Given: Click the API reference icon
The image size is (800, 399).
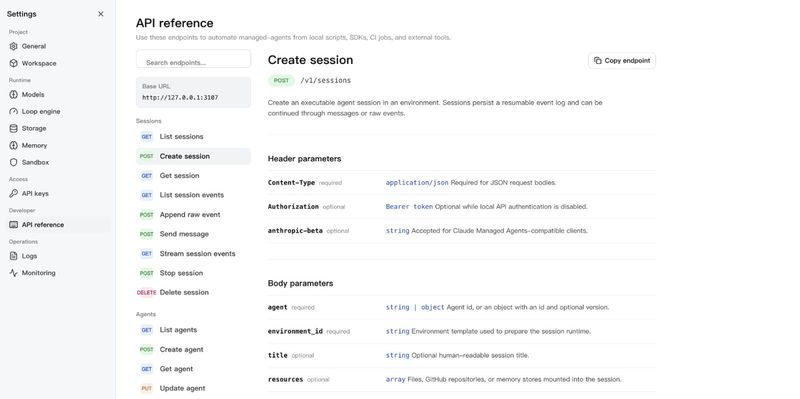Looking at the screenshot, I should click(x=13, y=225).
